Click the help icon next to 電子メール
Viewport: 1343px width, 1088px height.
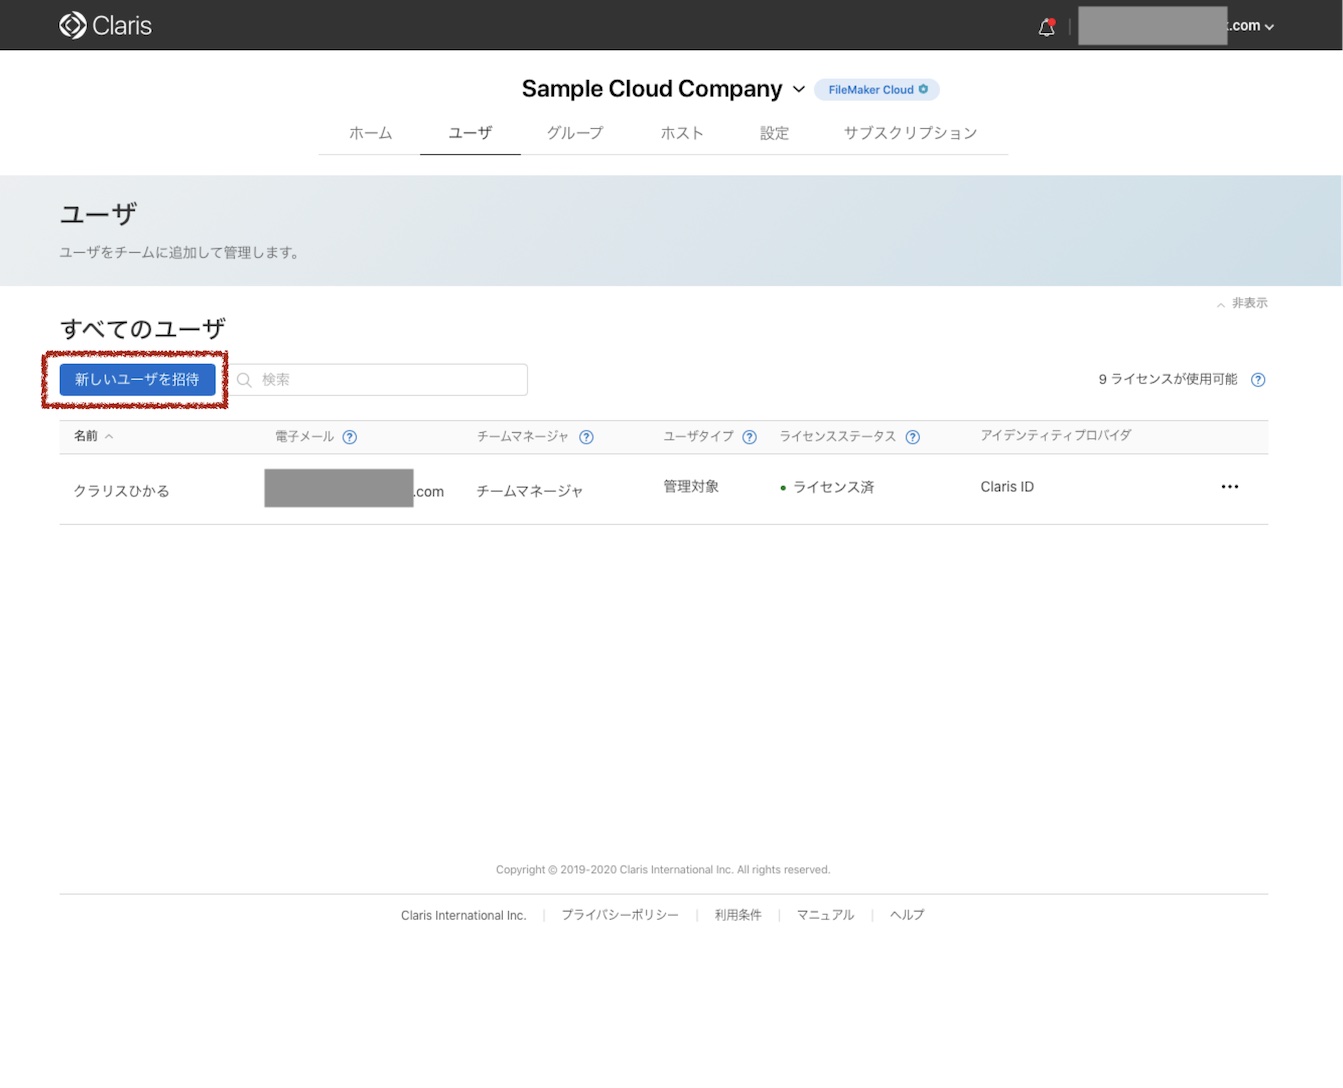tap(349, 437)
